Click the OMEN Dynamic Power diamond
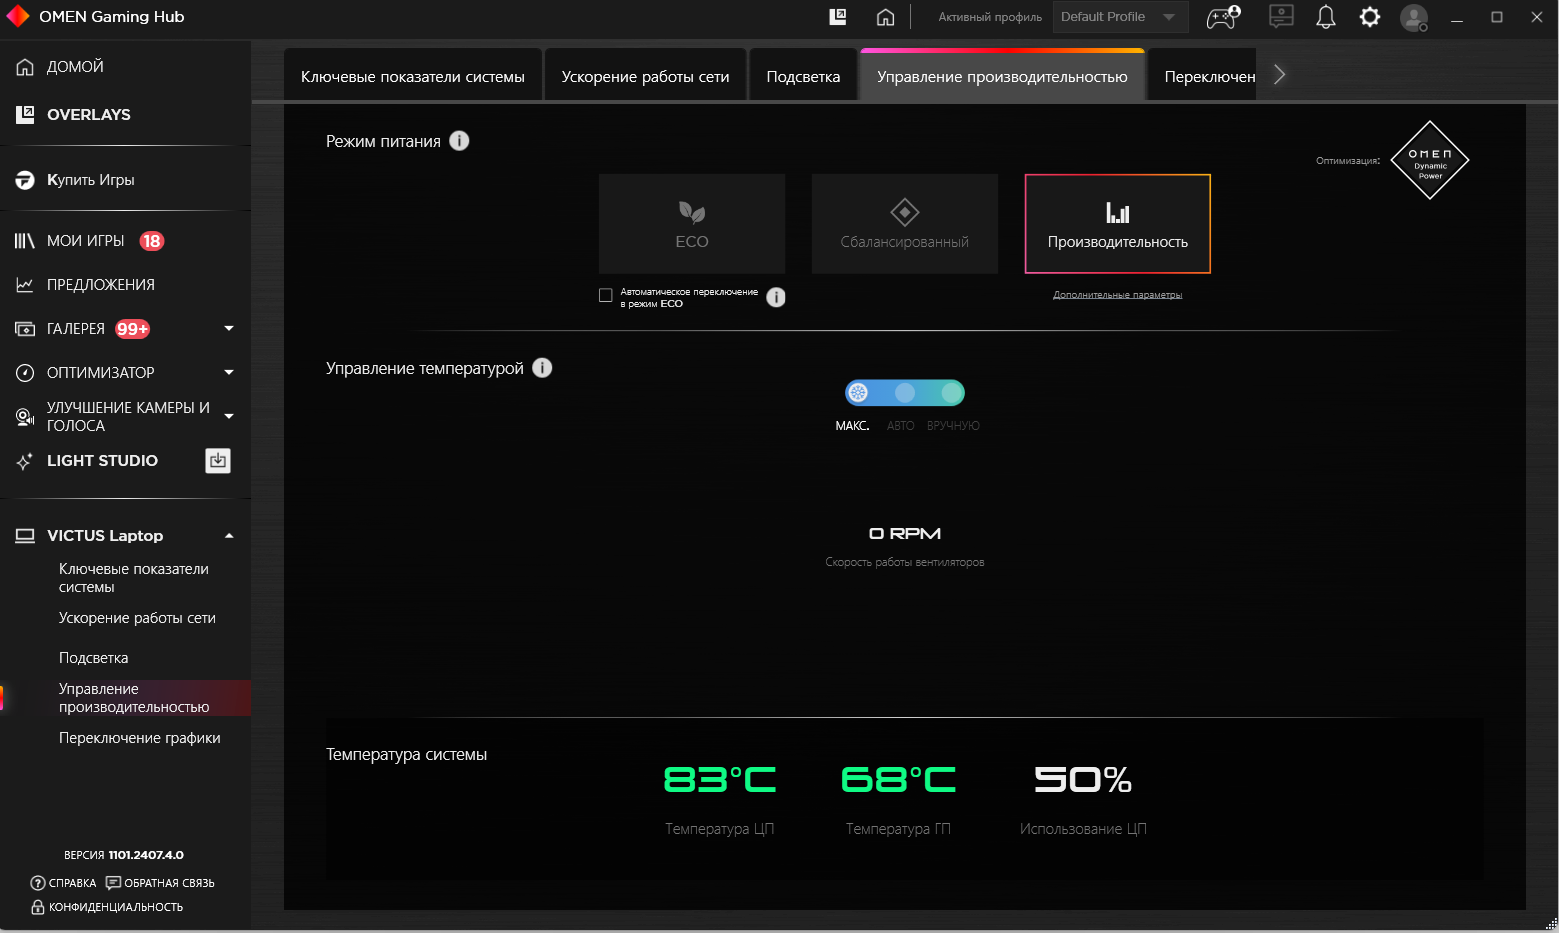 coord(1430,160)
